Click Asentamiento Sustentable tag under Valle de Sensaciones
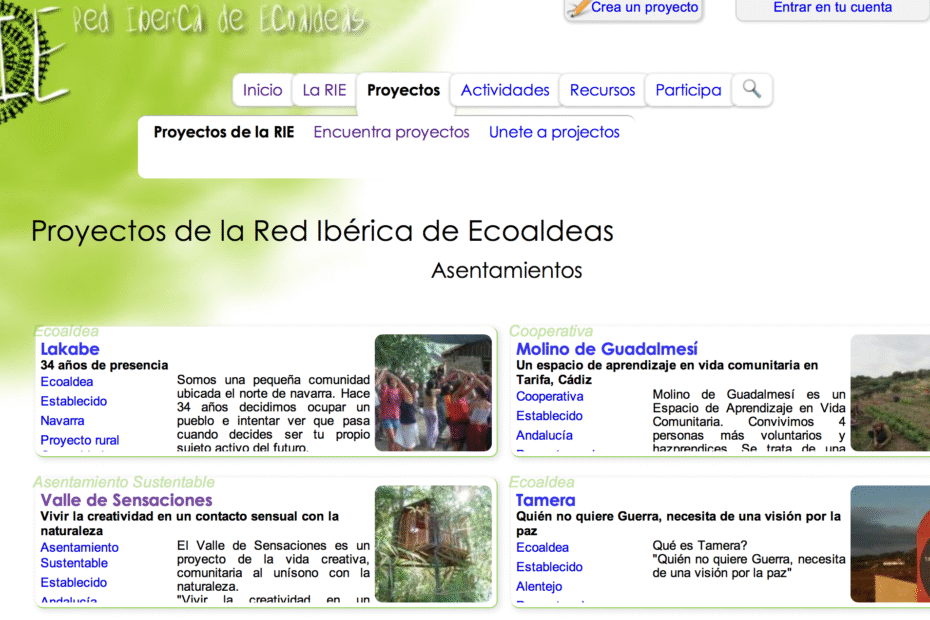930x620 pixels. (79, 555)
